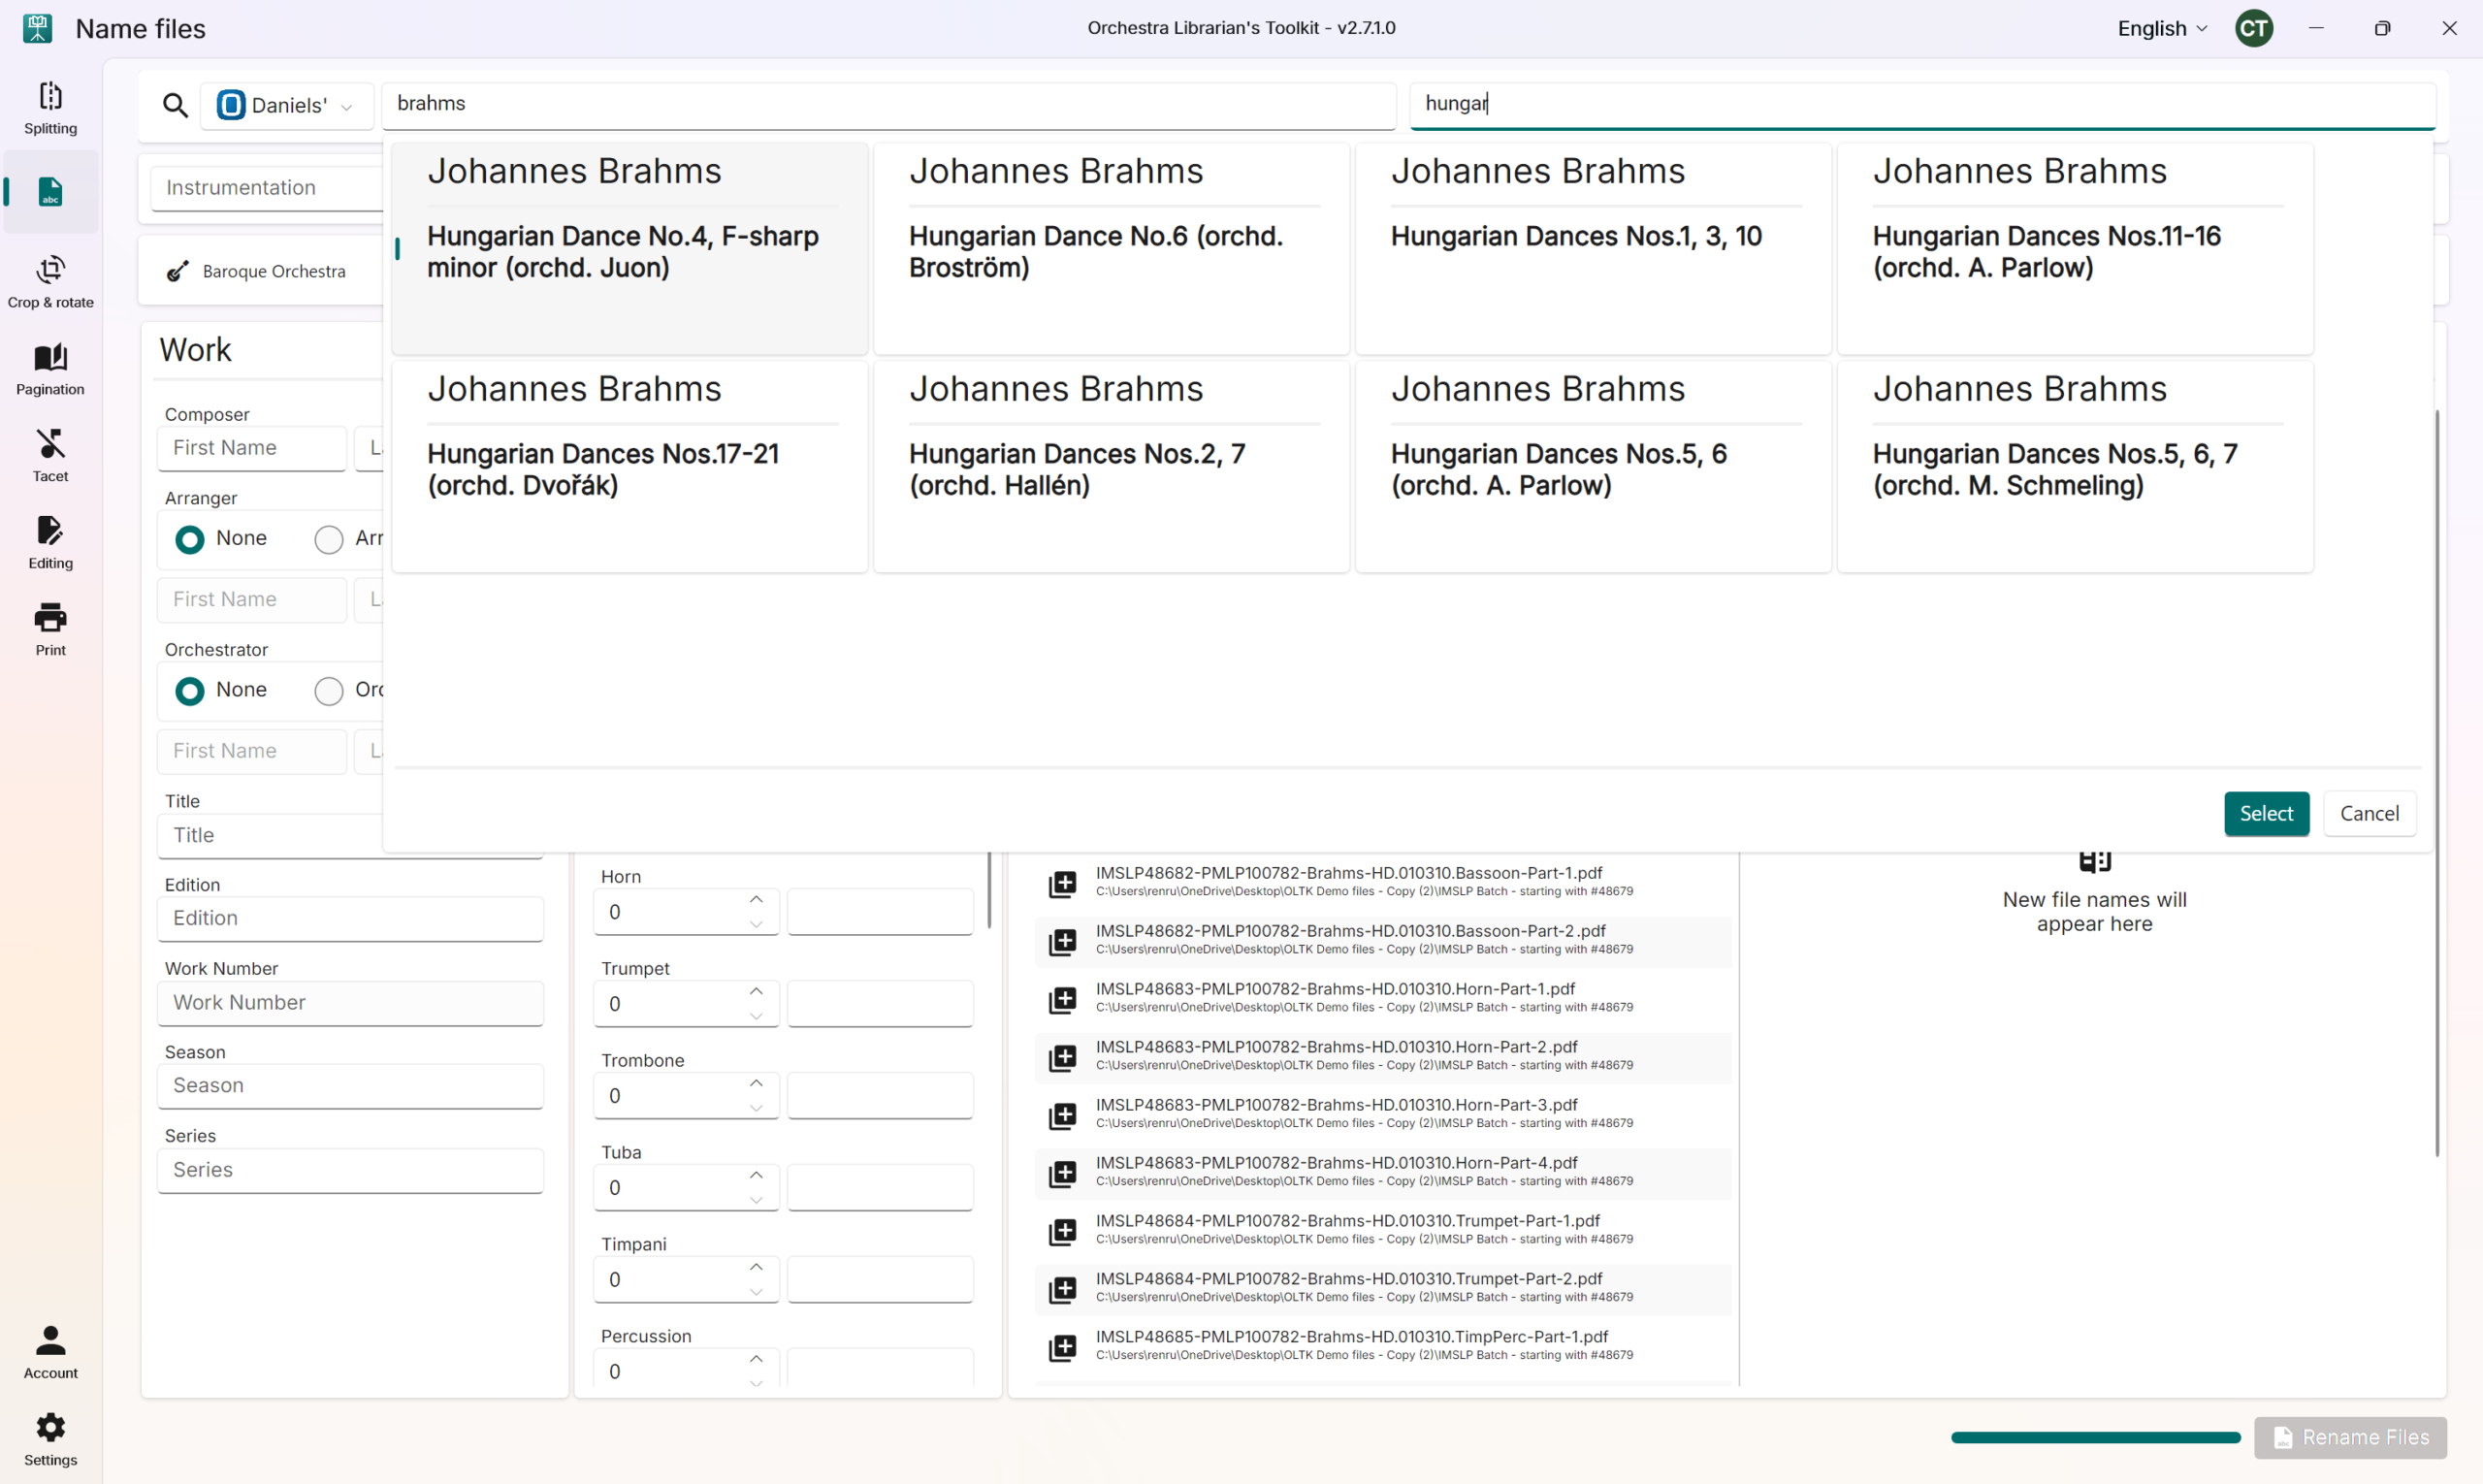Click add icon for TimpPerc-Part-1.pdf
This screenshot has width=2483, height=1484.
coord(1062,1347)
